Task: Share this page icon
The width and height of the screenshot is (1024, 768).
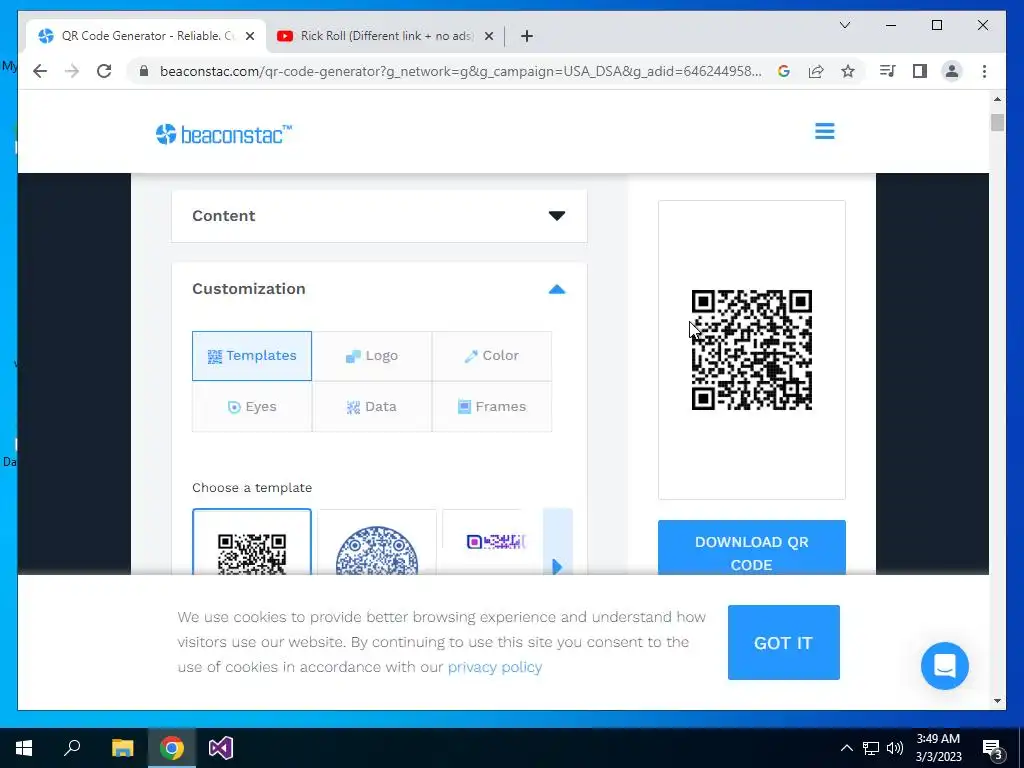Action: [x=816, y=71]
